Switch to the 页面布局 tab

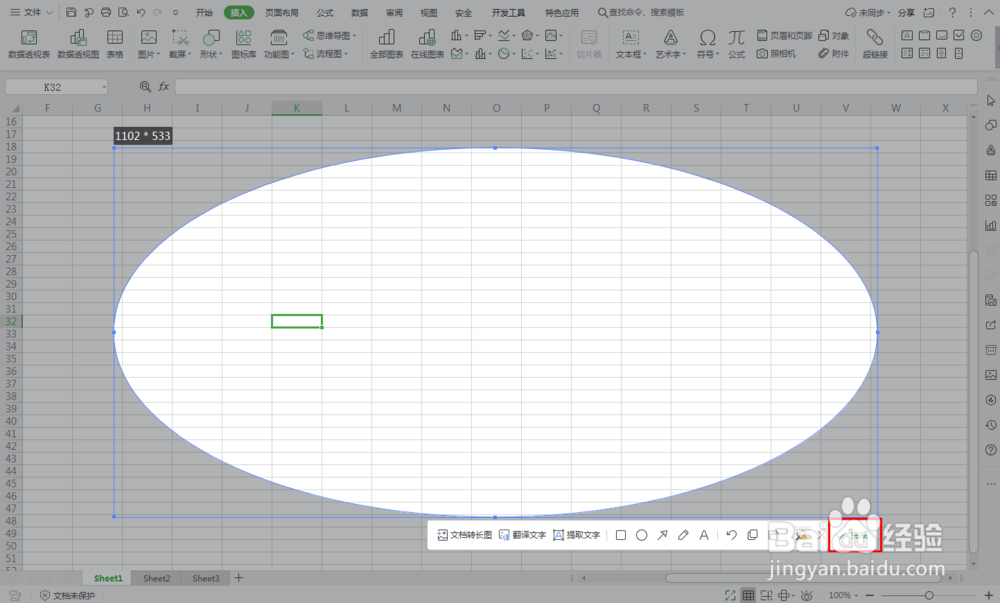(x=281, y=12)
